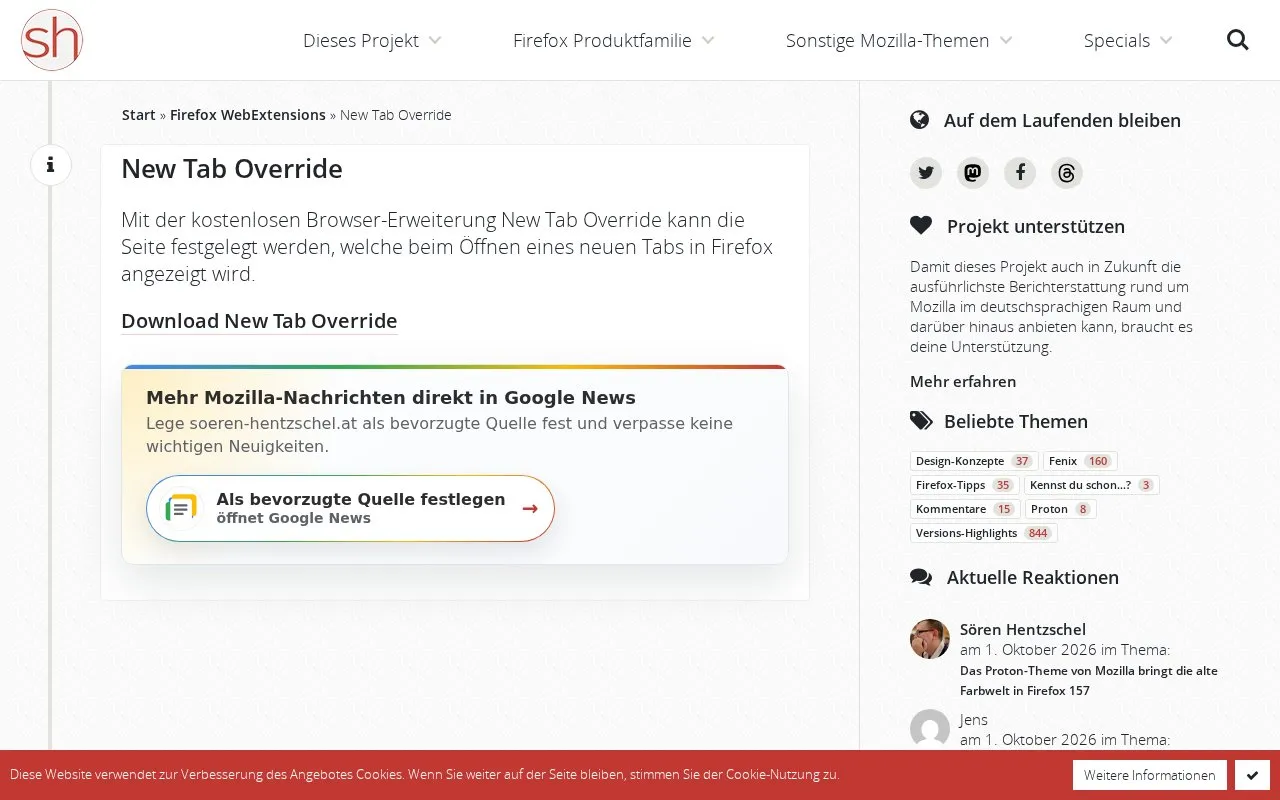1280x800 pixels.
Task: Click the Jens commenter name
Action: coord(974,719)
